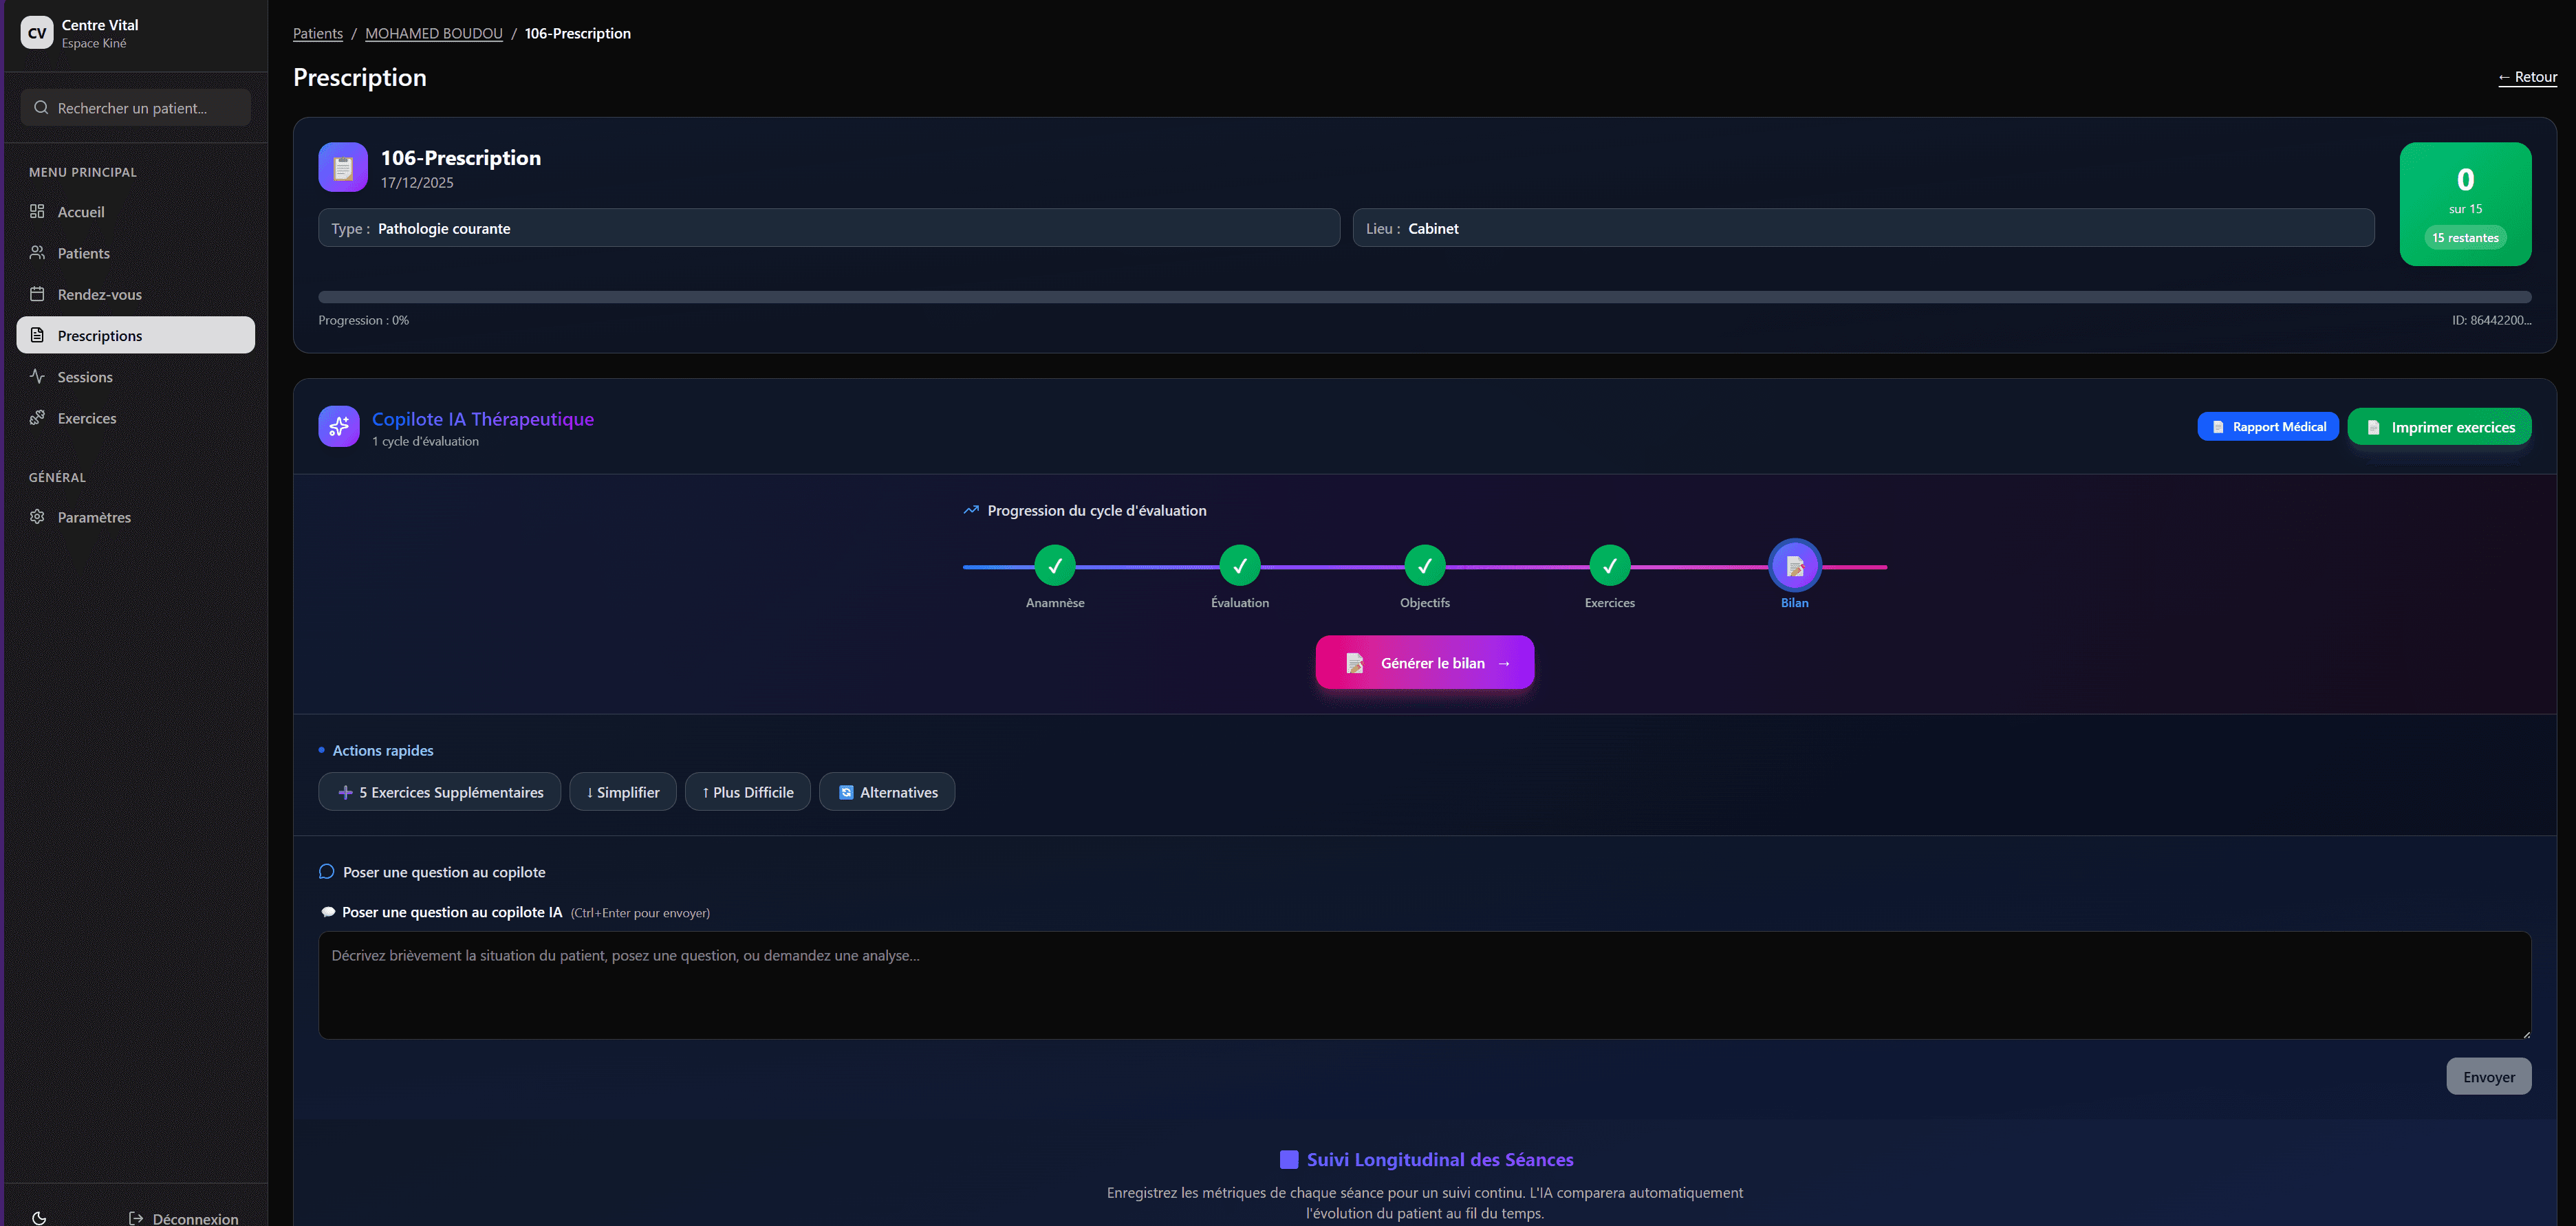Follow the MOHAMED BOUDOU breadcrumb link
Screen dimensions: 2576x1226
point(433,33)
